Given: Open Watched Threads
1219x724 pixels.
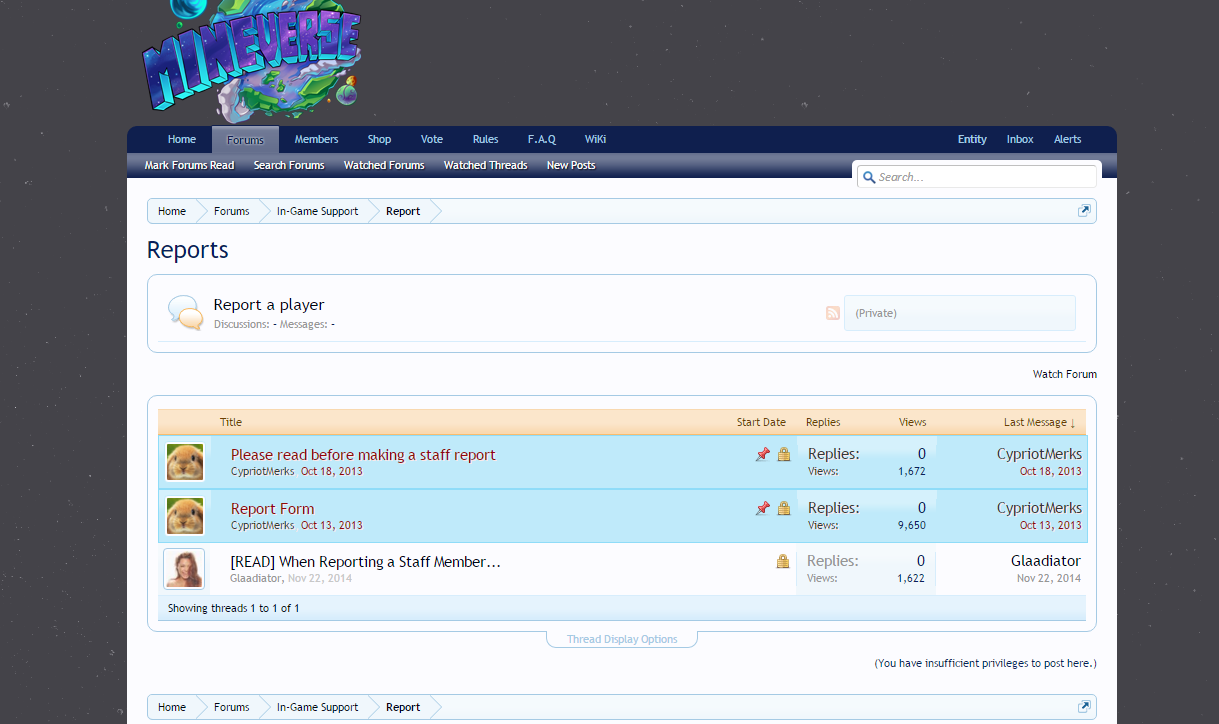Looking at the screenshot, I should pos(485,165).
